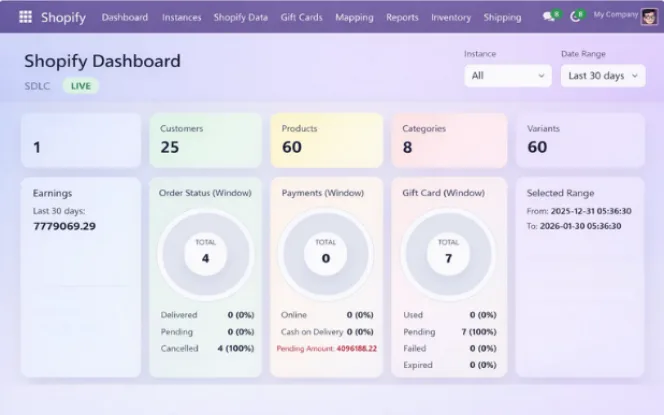Click the Earnings card heading
Image resolution: width=664 pixels, height=415 pixels.
point(53,193)
